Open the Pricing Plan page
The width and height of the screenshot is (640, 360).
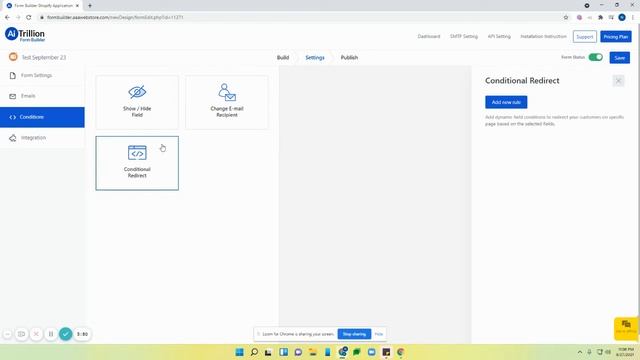616,37
